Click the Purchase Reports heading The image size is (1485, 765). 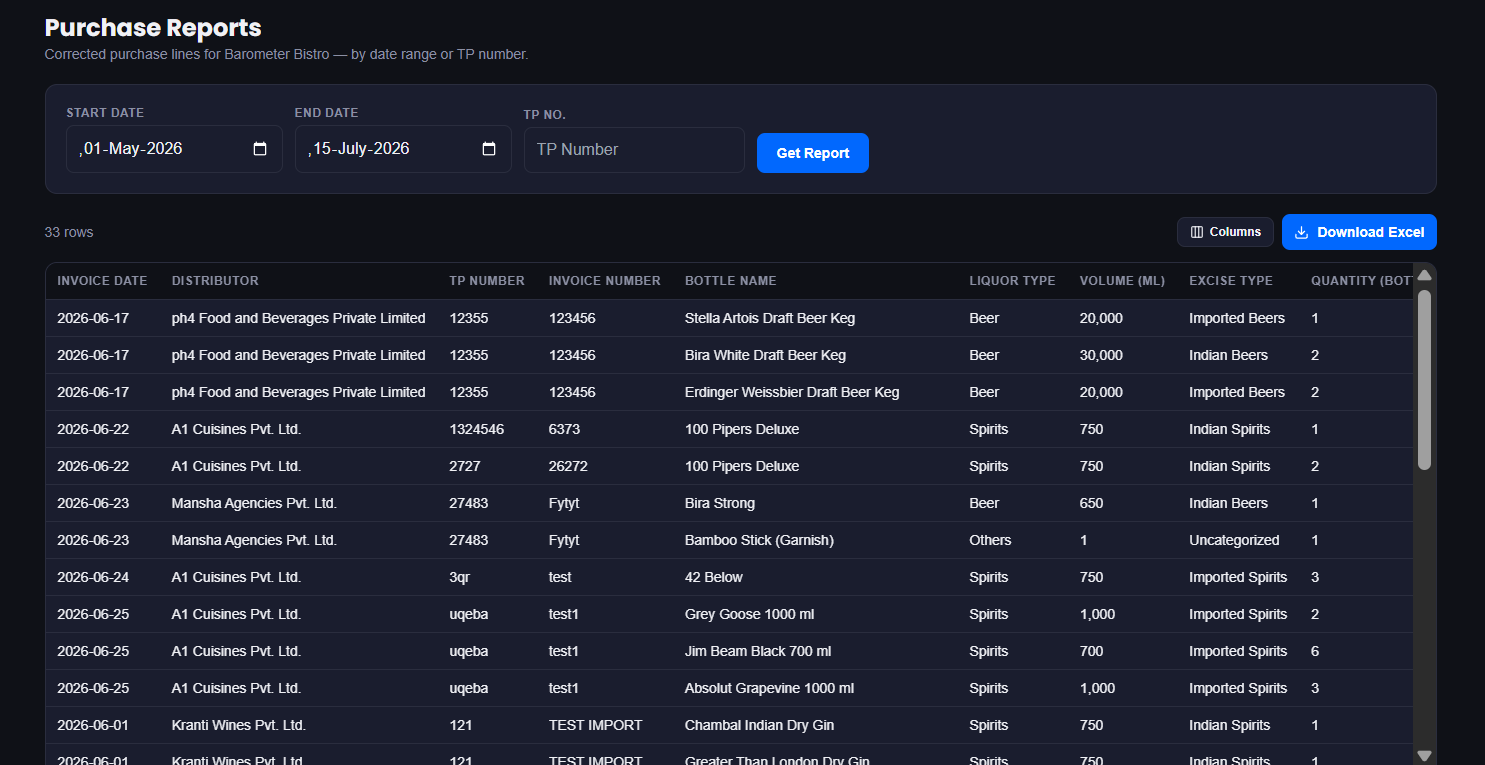point(153,28)
